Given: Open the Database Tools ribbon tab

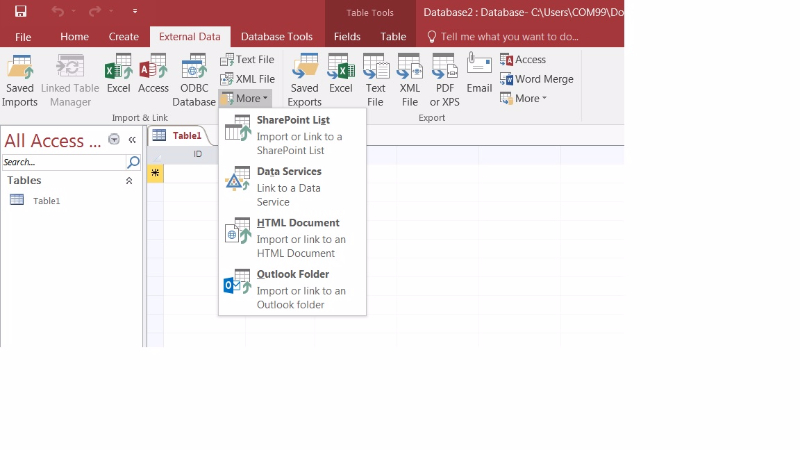Looking at the screenshot, I should tap(277, 37).
